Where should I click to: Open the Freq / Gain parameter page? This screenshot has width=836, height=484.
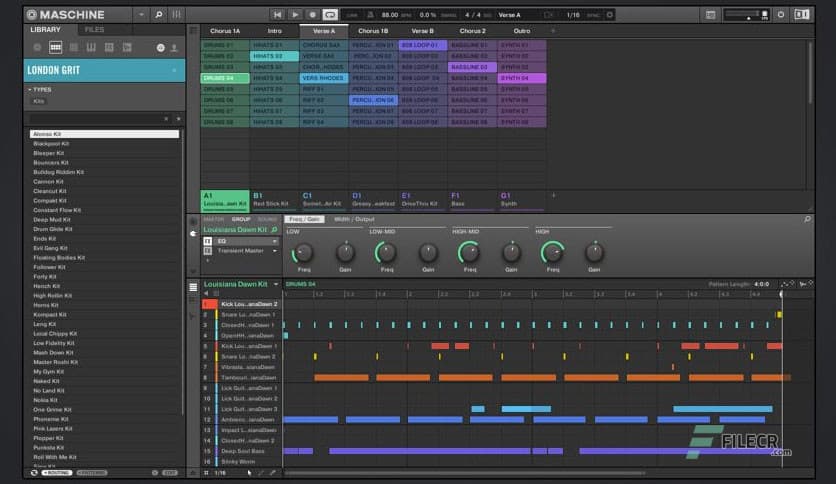(304, 219)
